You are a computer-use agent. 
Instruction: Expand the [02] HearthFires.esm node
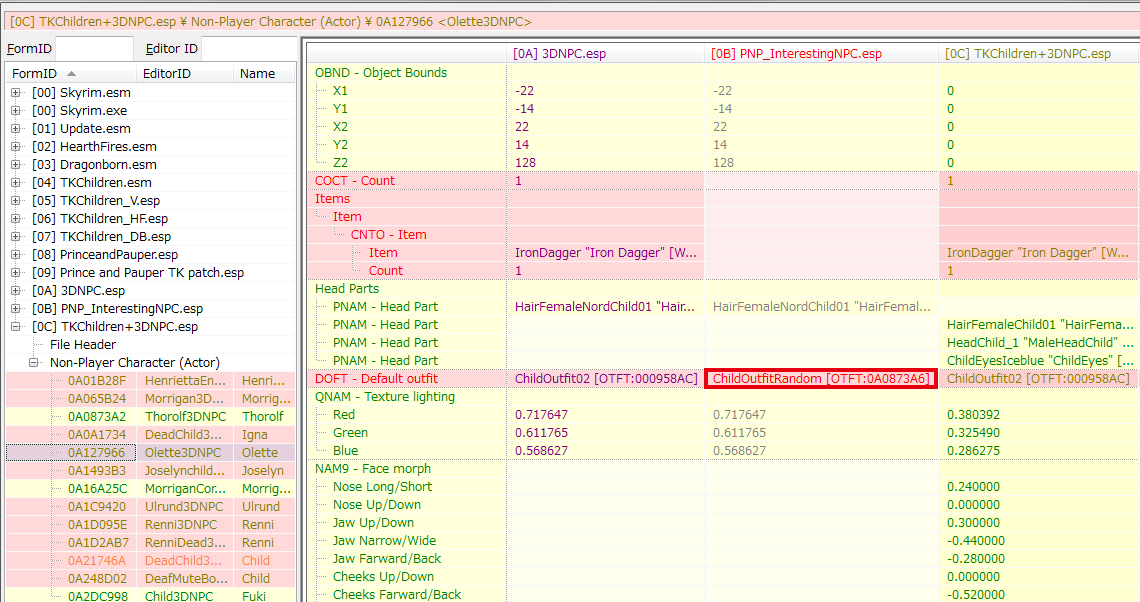point(15,146)
